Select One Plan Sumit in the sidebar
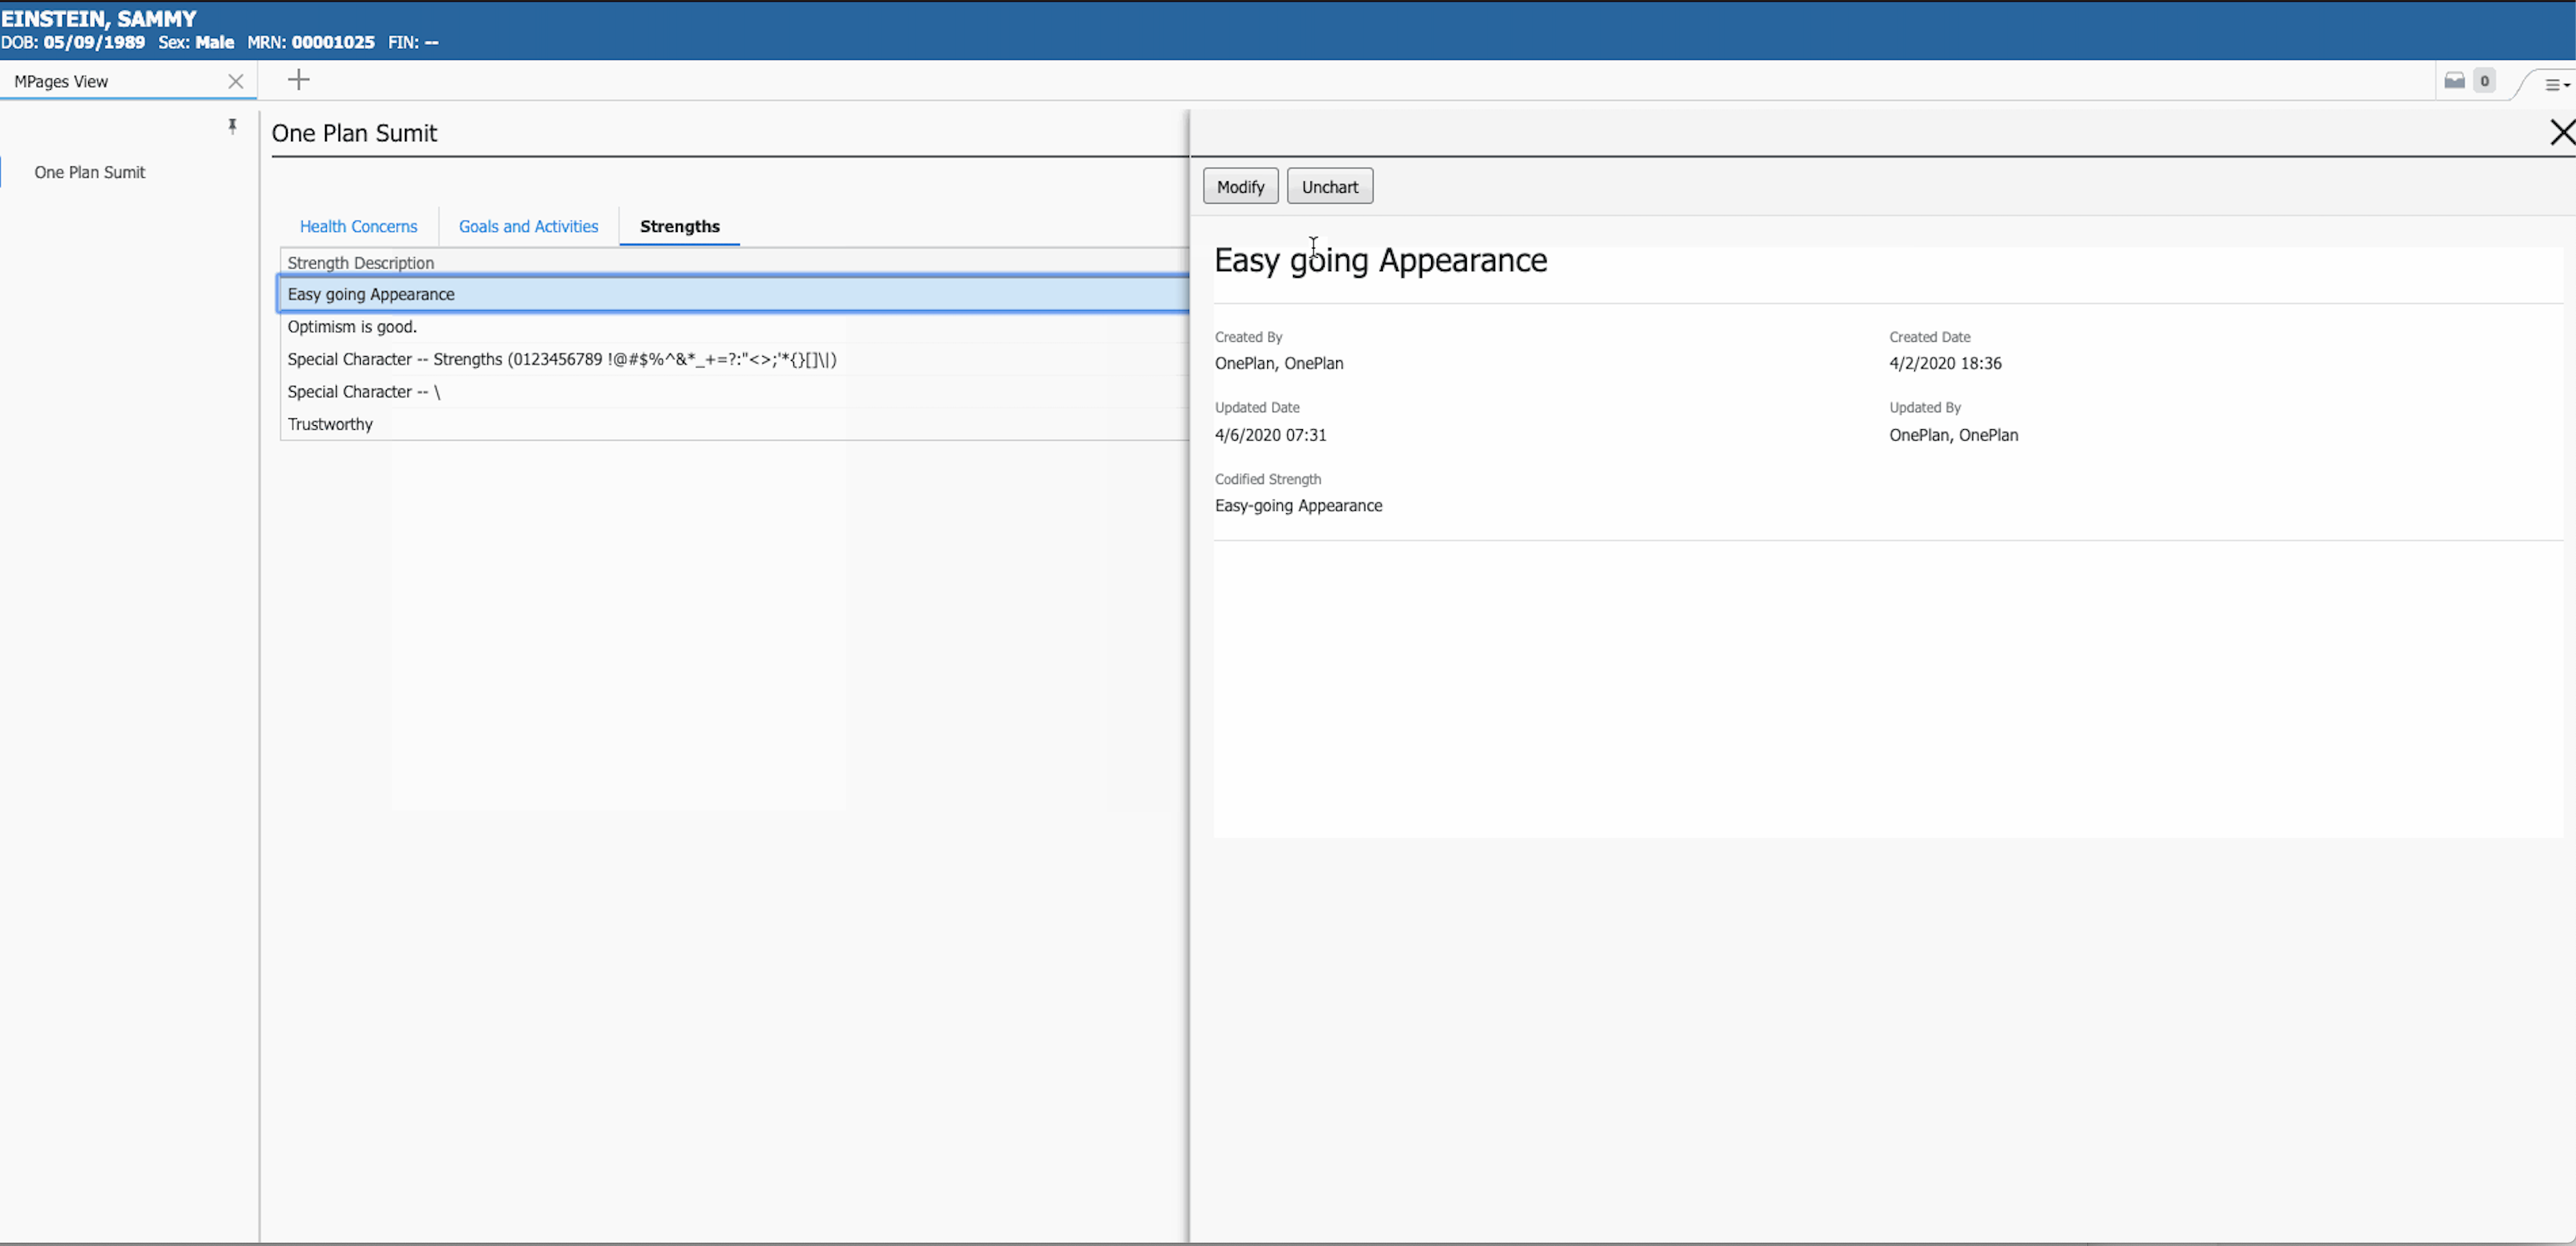This screenshot has height=1246, width=2576. click(x=89, y=172)
